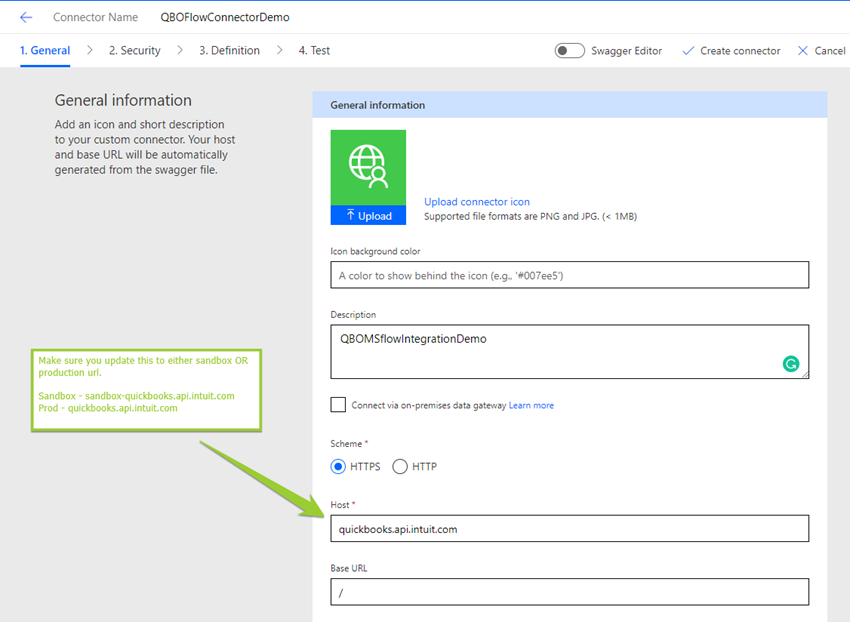Toggle the Swagger Editor switch
850x622 pixels.
tap(570, 51)
